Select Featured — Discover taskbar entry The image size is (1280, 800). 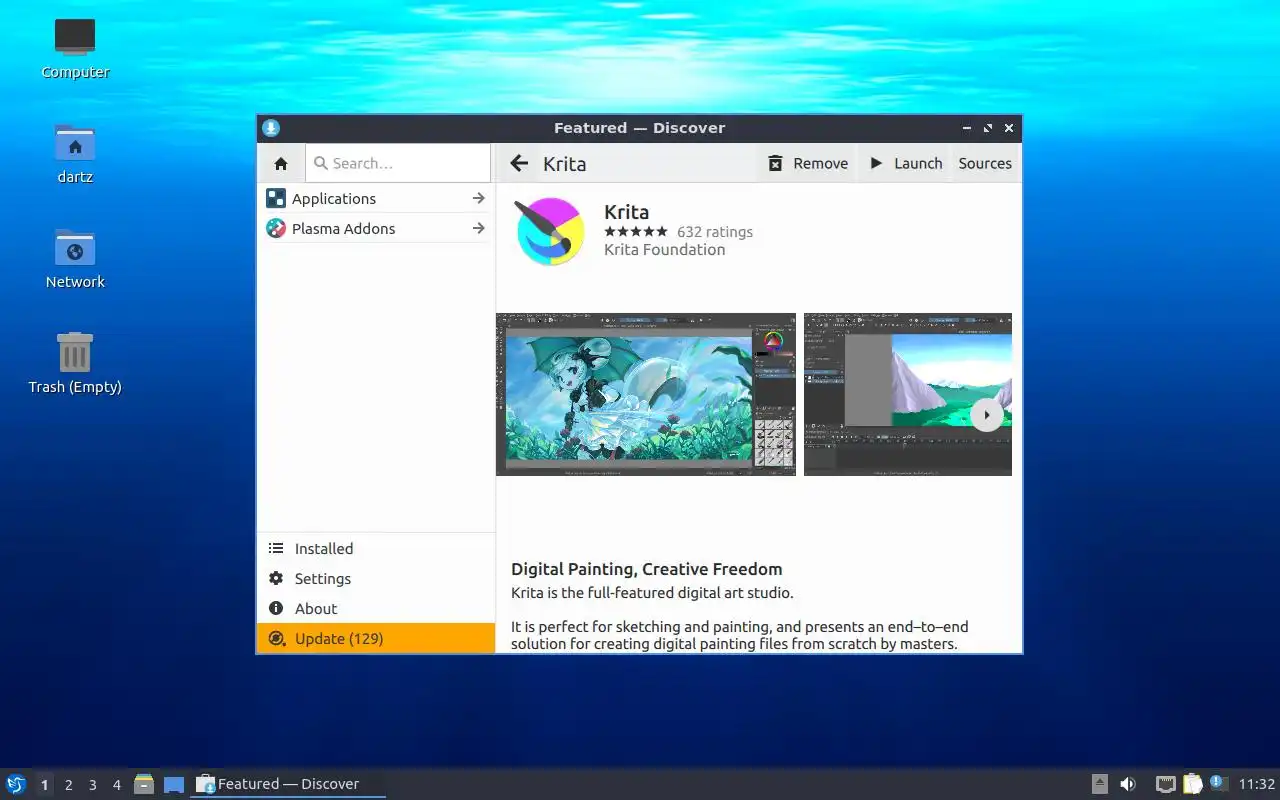[288, 784]
